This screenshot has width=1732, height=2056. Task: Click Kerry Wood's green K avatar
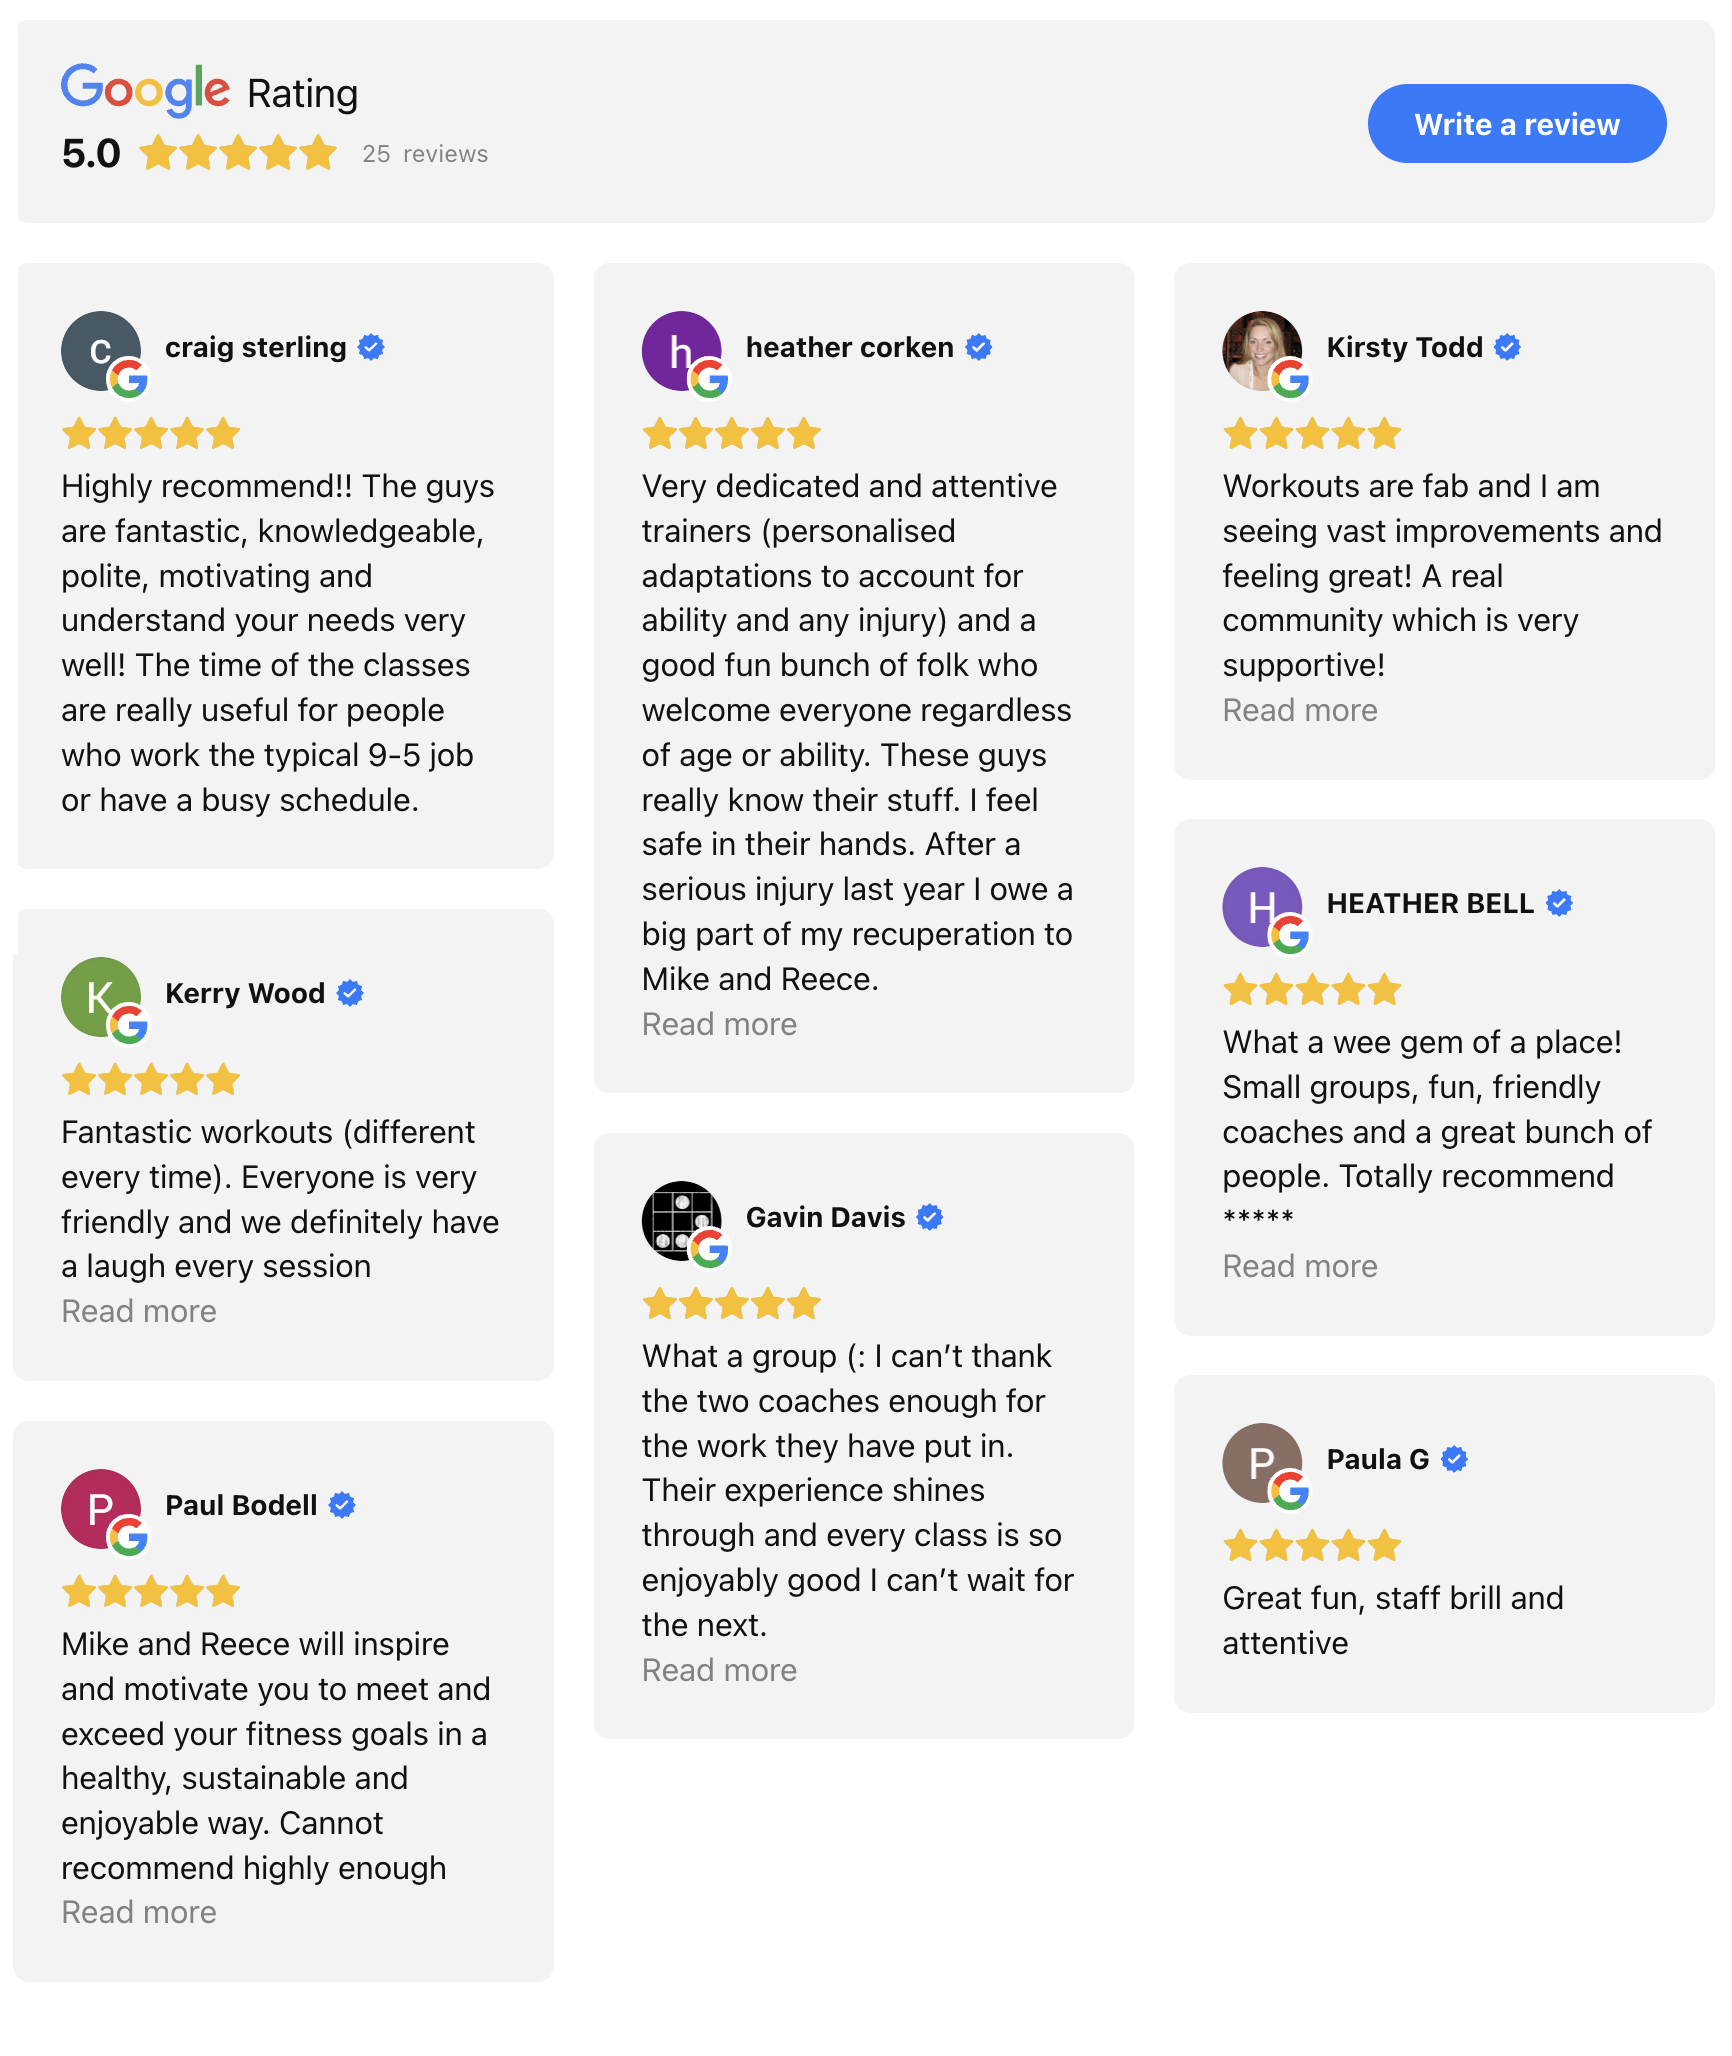(x=100, y=996)
